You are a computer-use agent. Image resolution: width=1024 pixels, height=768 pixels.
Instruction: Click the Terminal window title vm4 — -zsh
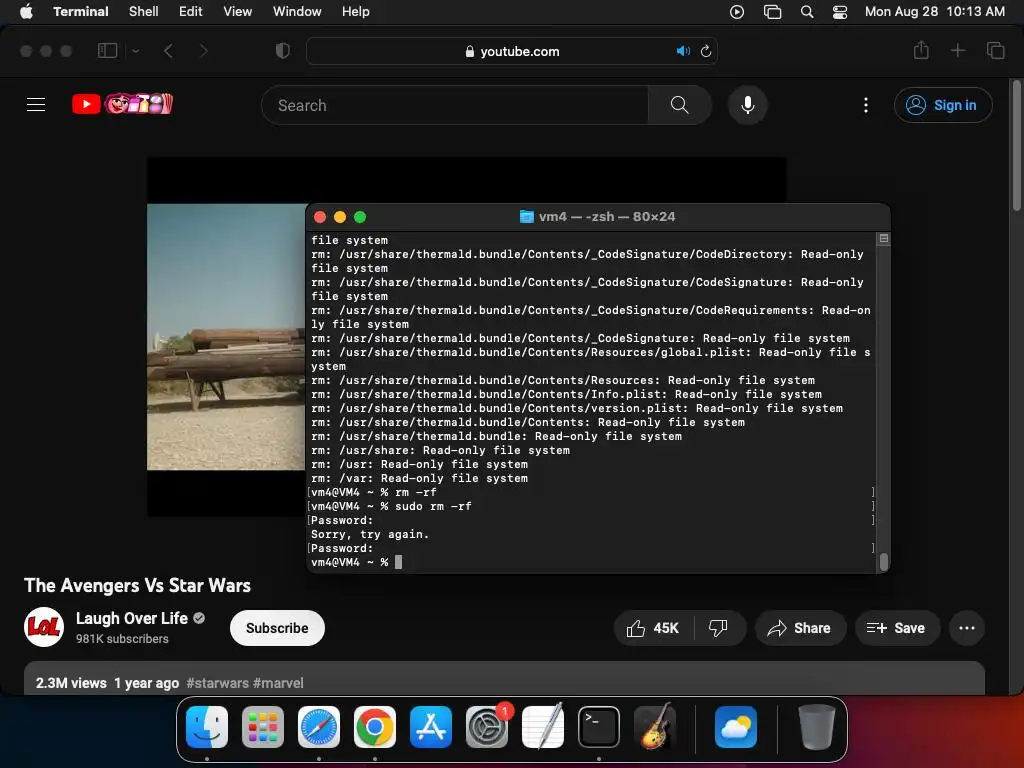click(x=607, y=217)
